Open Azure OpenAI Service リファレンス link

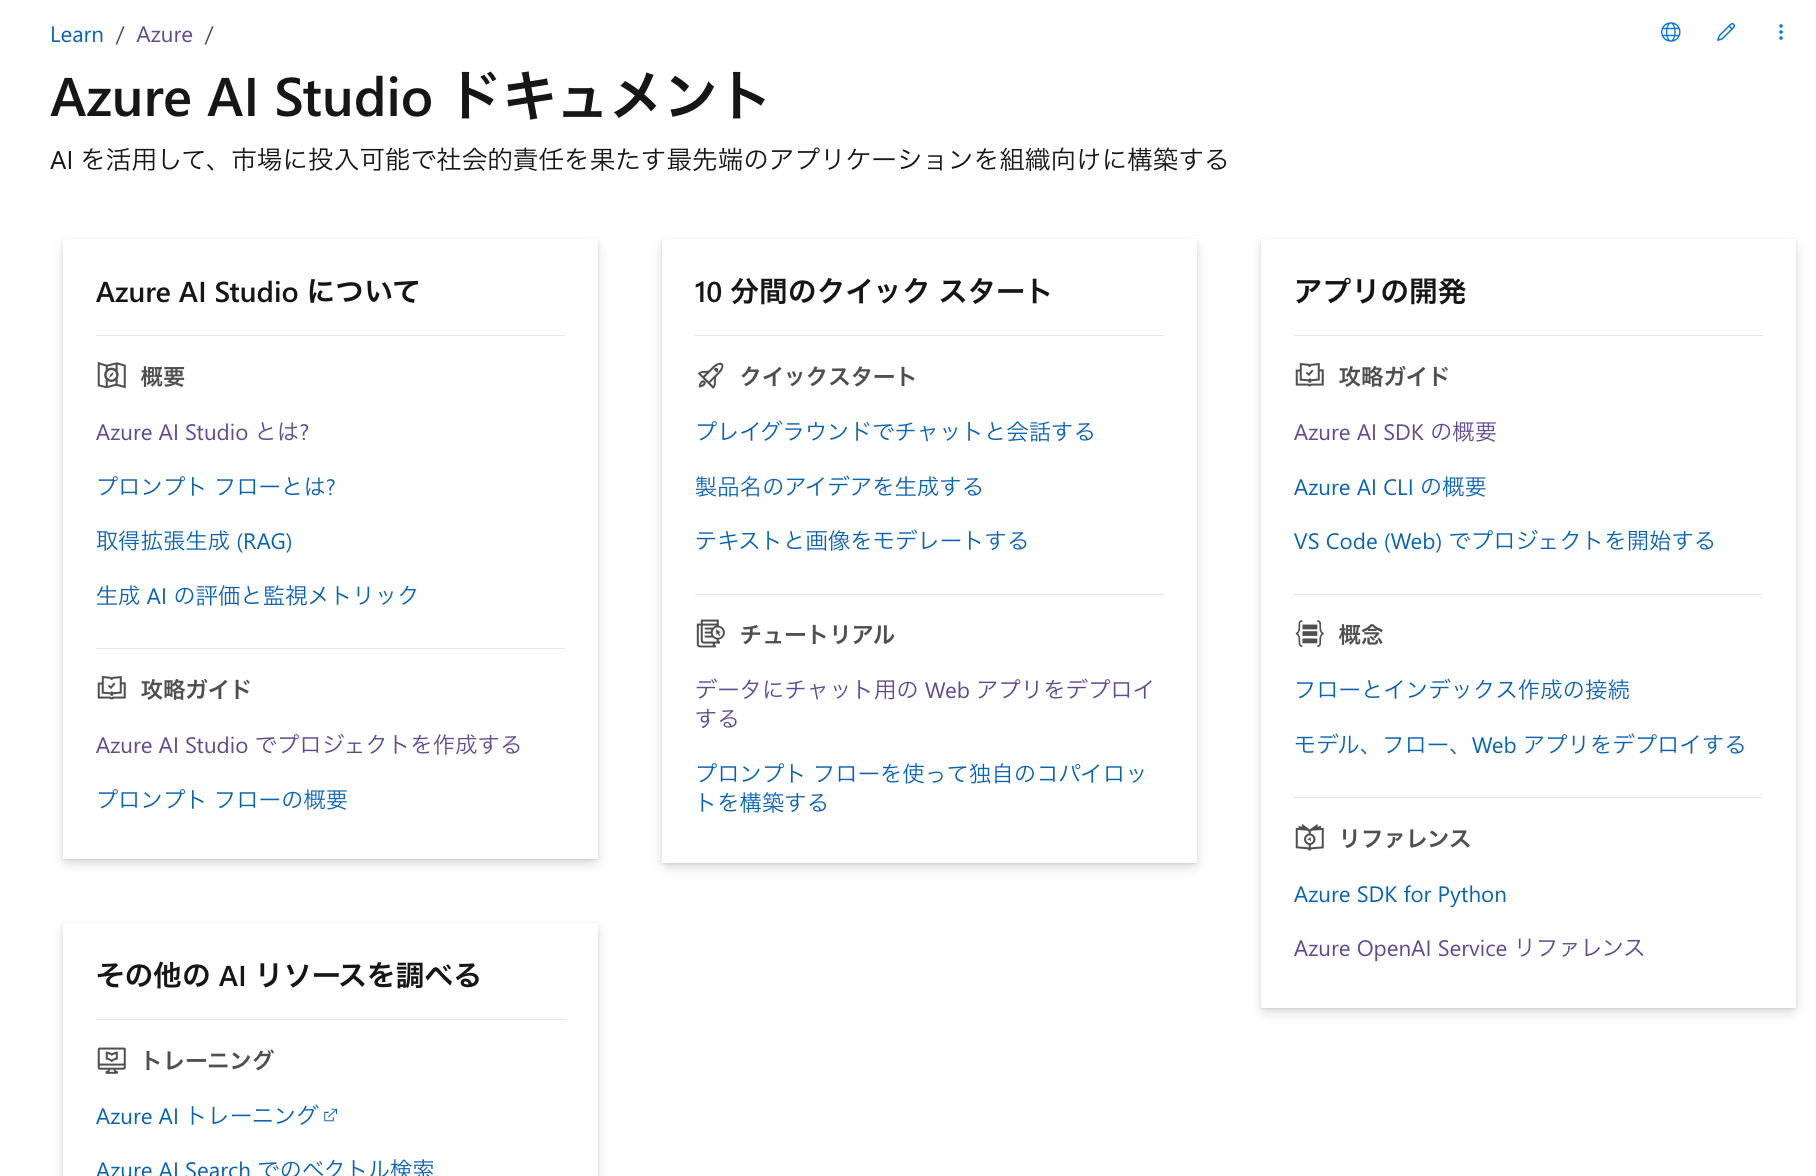[x=1469, y=948]
